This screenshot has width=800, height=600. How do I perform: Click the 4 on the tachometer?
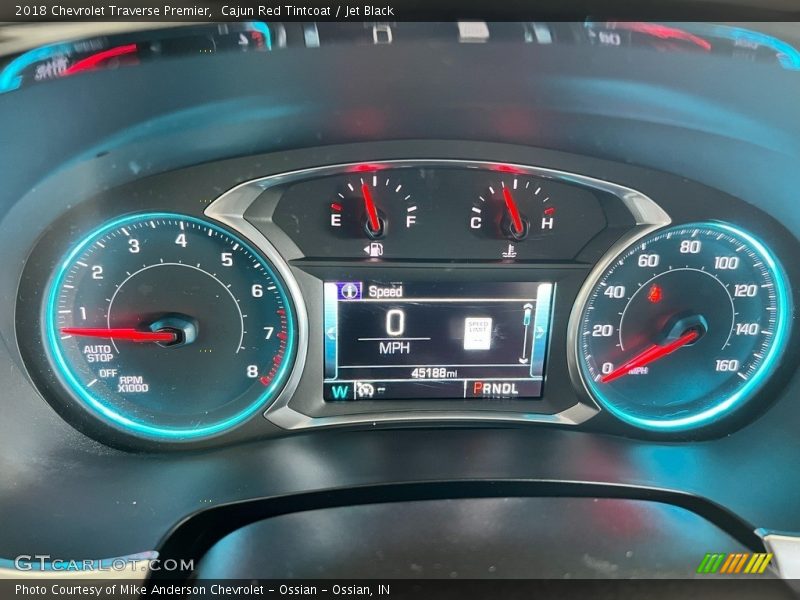click(x=181, y=240)
